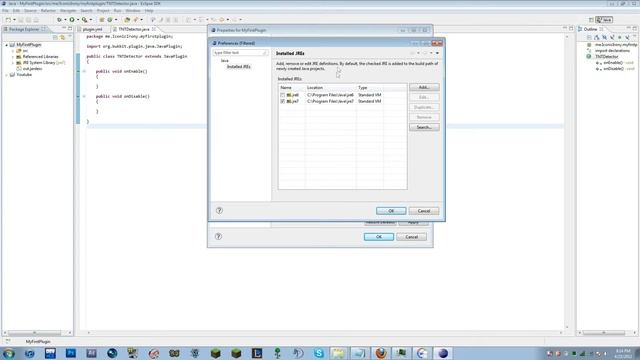Open the Source menu
640x360 pixels.
point(30,11)
